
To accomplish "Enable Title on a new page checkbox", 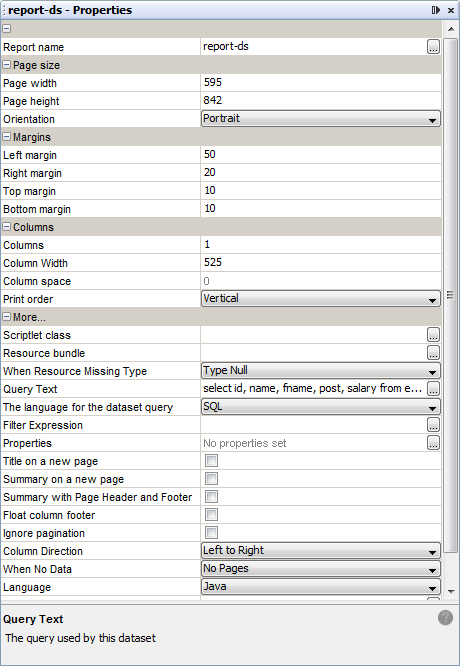I will pos(212,461).
